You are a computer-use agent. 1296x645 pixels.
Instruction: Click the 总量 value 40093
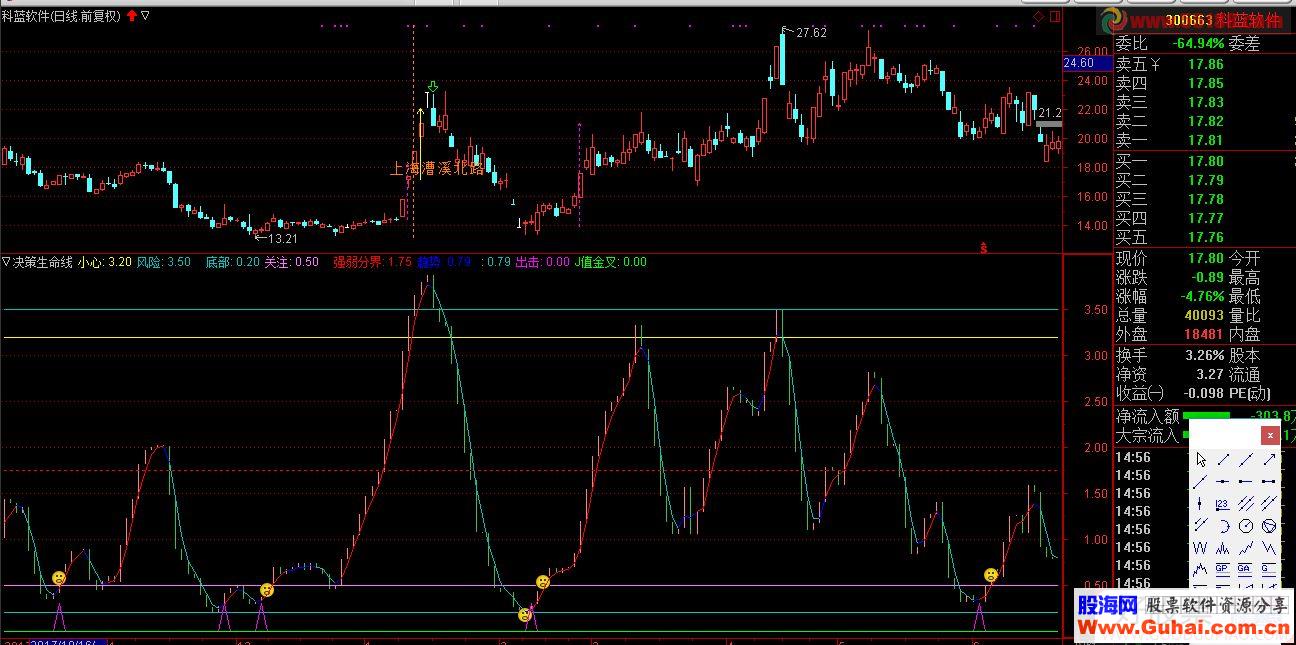pyautogui.click(x=1202, y=315)
